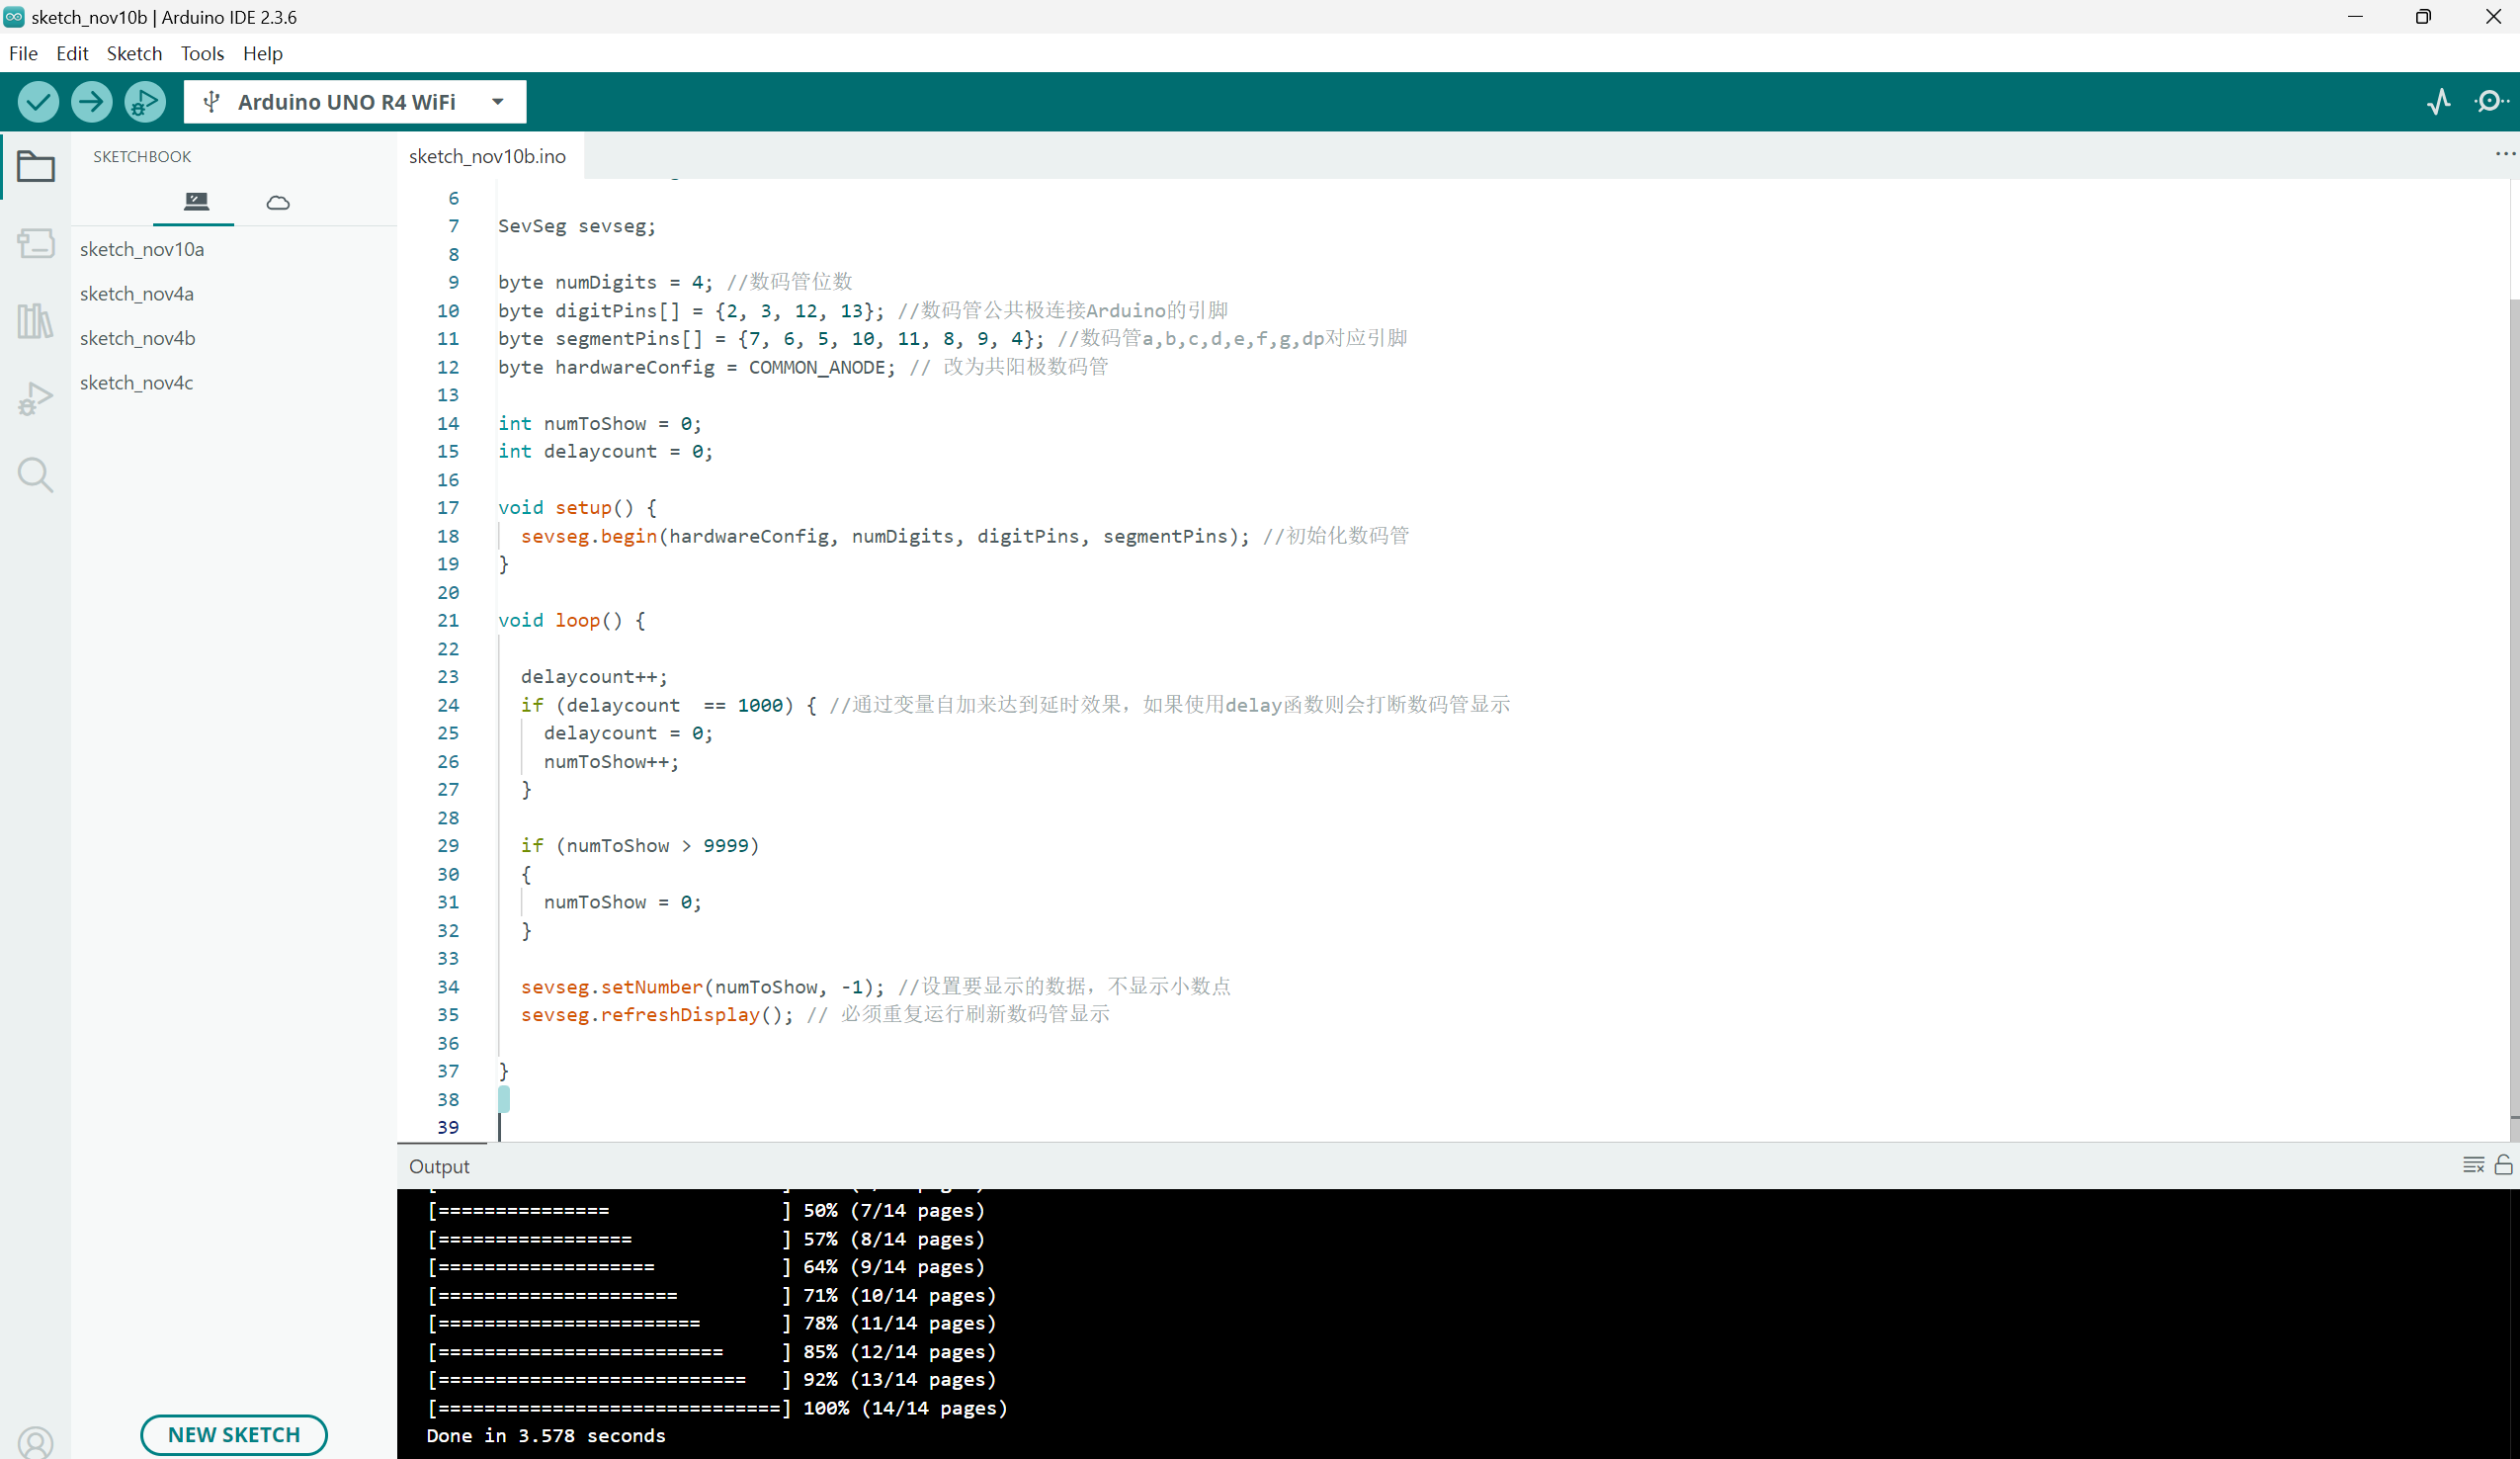
Task: Switch to Cloud sketchbook view
Action: coord(278,203)
